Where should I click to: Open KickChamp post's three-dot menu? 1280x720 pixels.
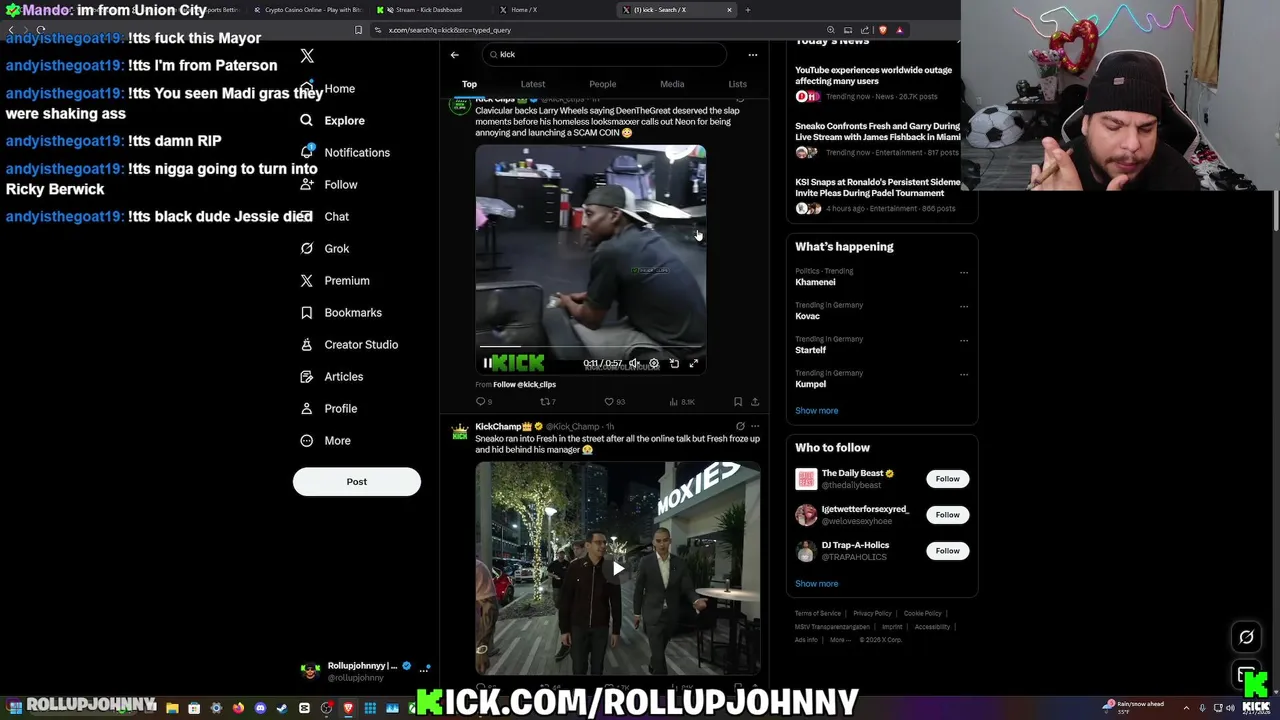coord(755,426)
